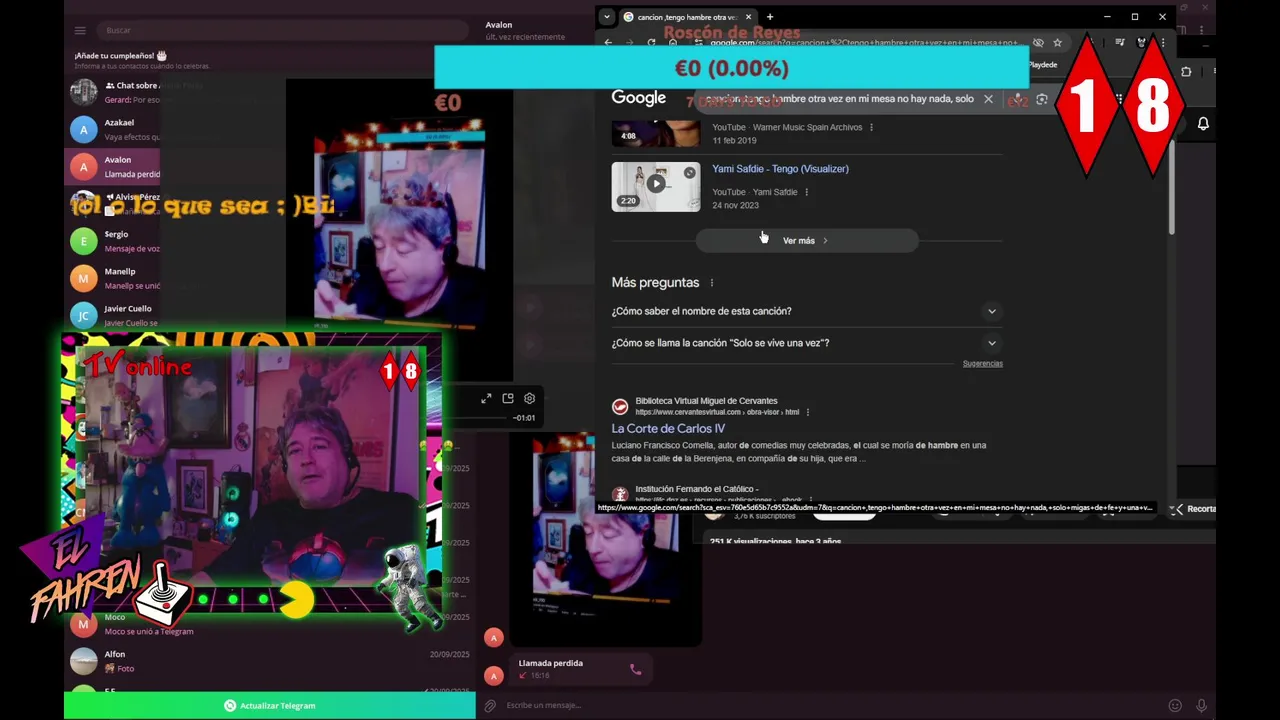Click the video progress bar near -01:01

pyautogui.click(x=478, y=418)
